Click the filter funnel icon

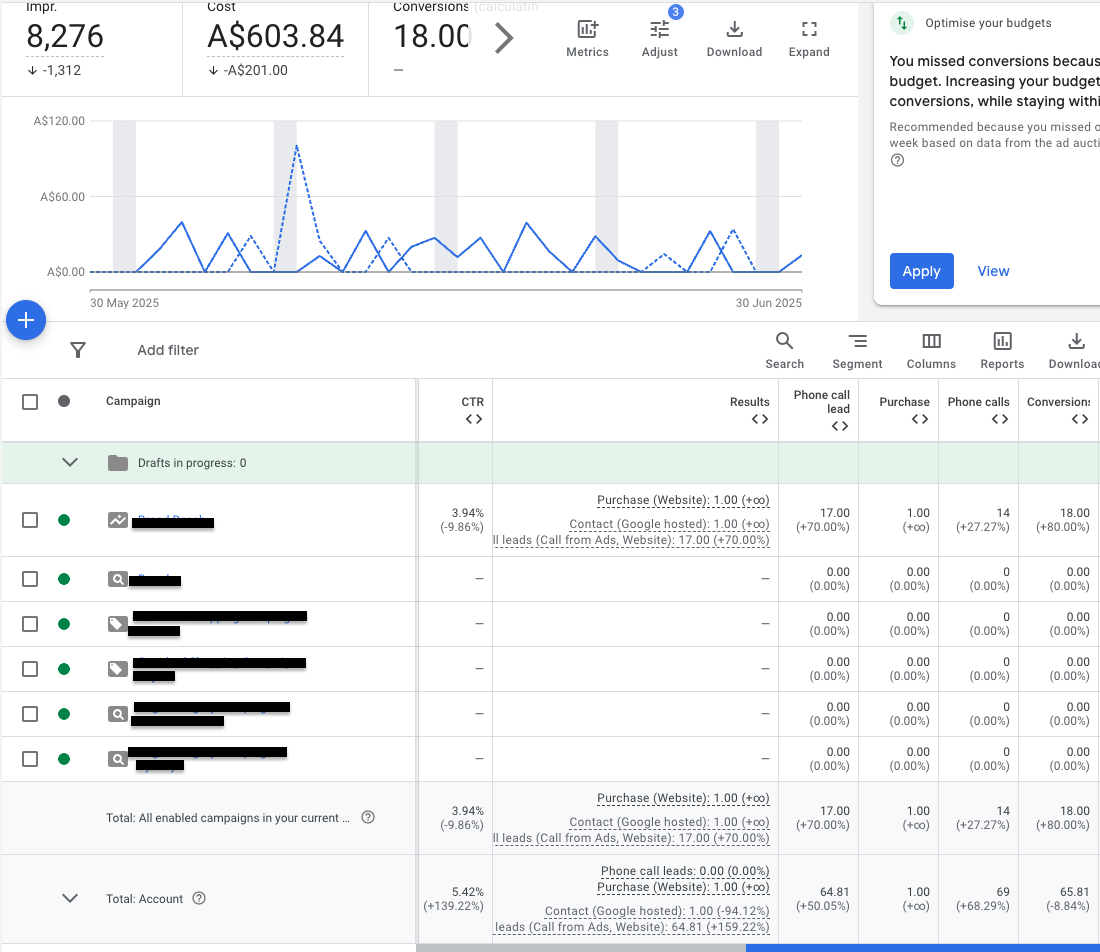click(78, 350)
